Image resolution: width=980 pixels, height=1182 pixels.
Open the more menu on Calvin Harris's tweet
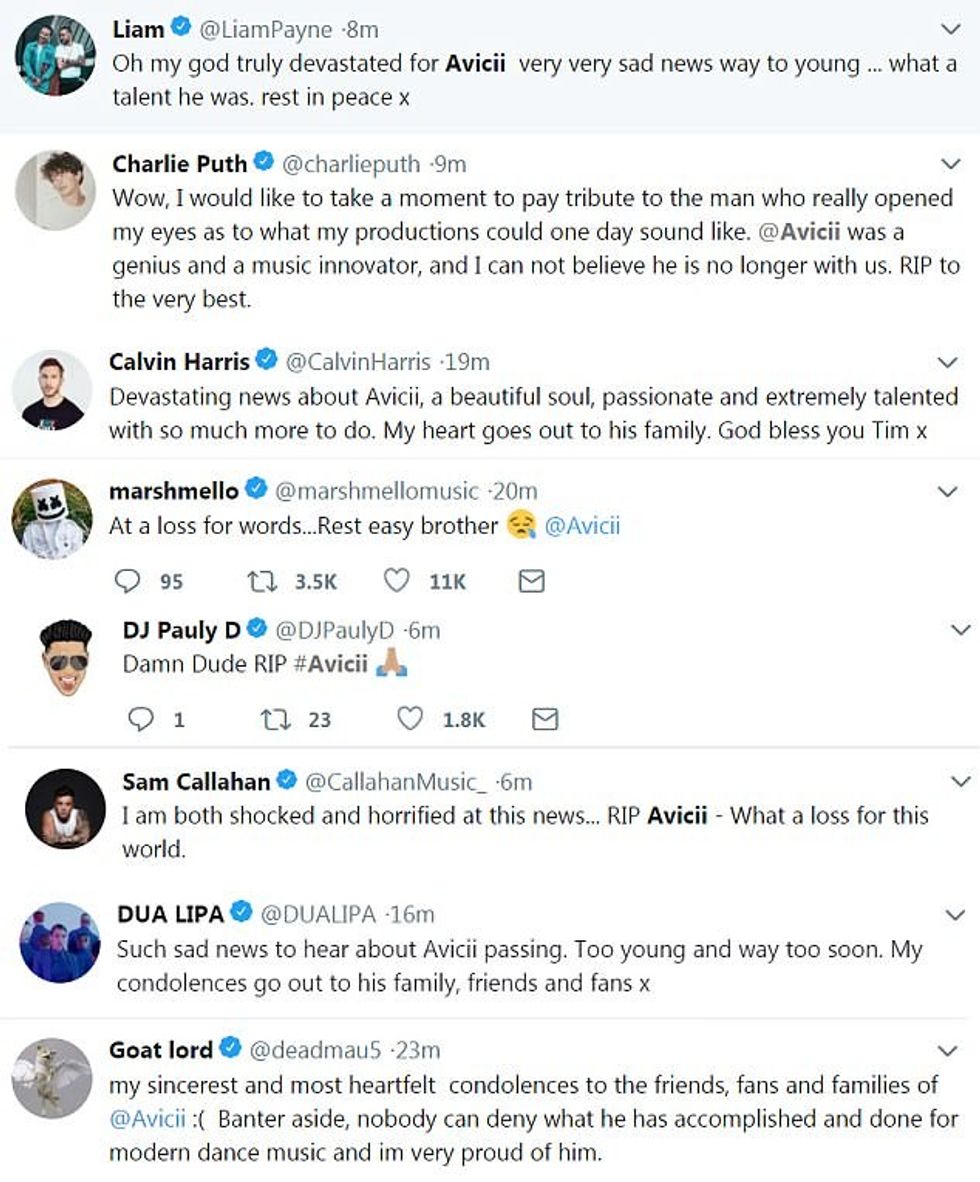pyautogui.click(x=948, y=361)
